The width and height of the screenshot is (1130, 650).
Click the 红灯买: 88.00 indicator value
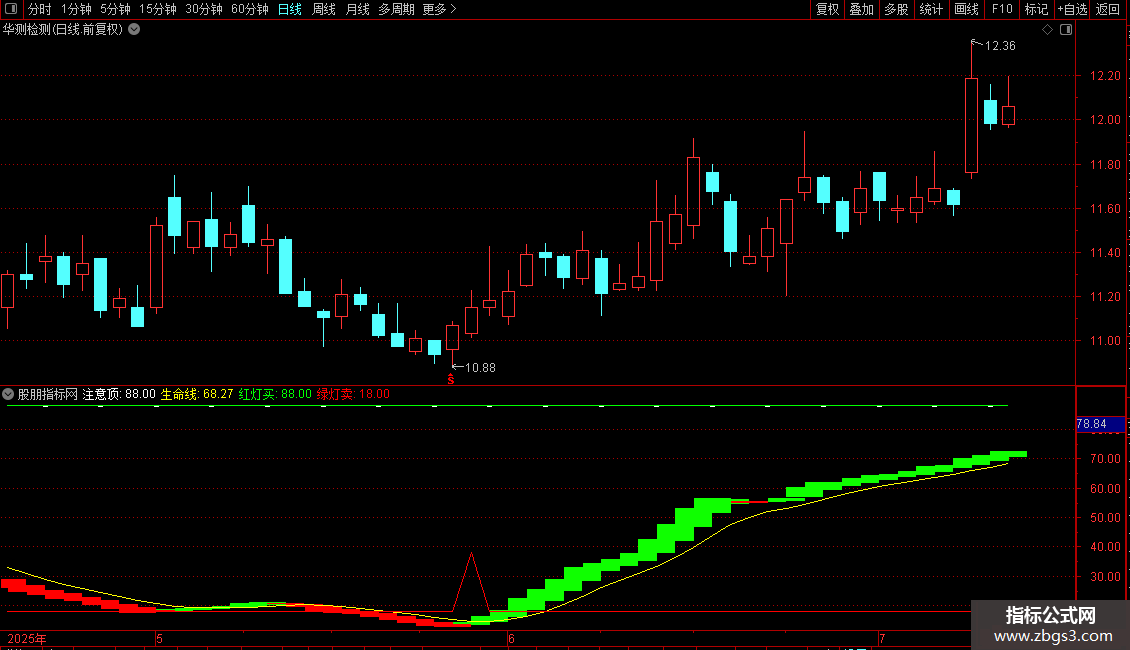275,394
